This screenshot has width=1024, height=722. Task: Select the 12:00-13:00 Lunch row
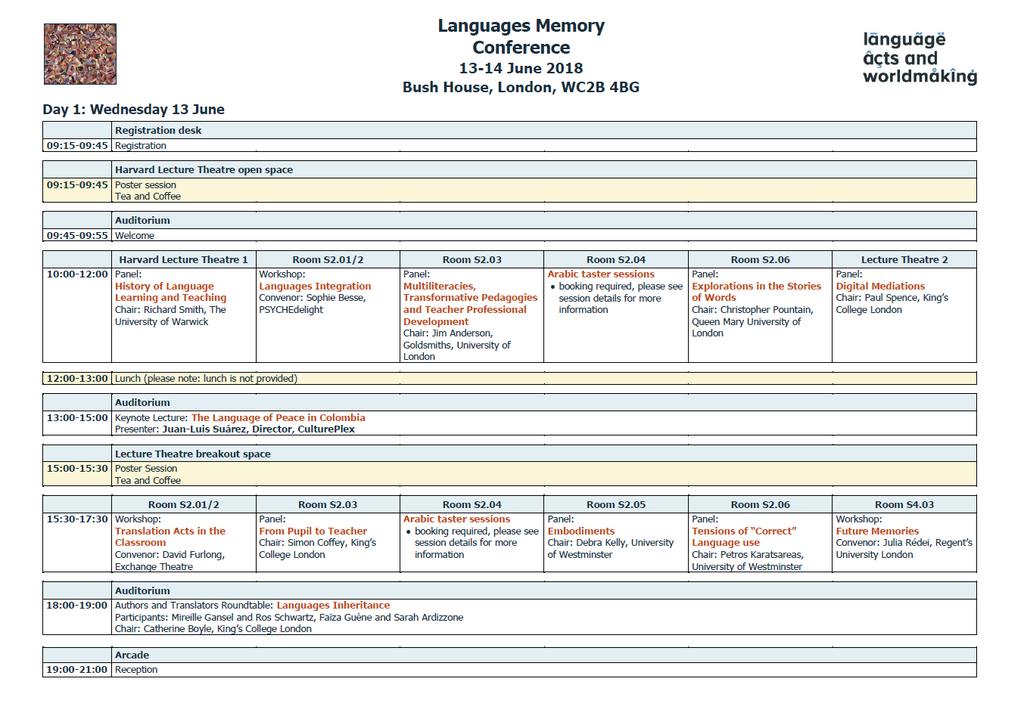[509, 379]
